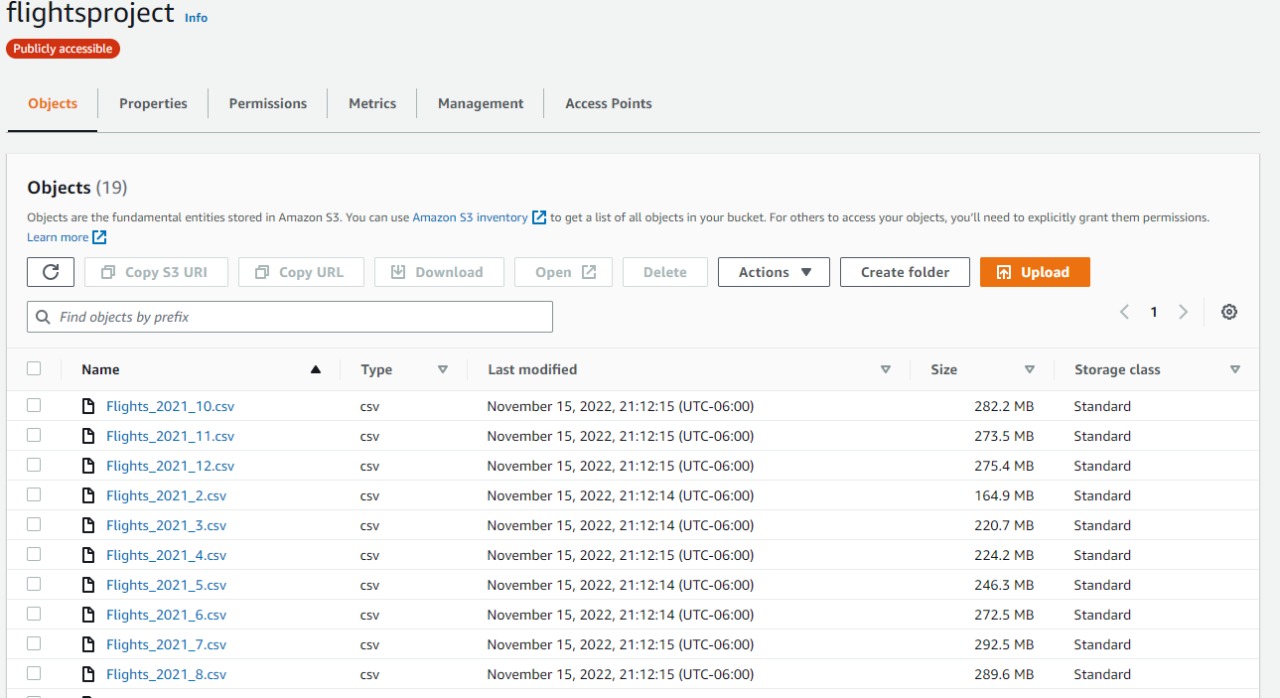Open the Actions dropdown menu
This screenshot has height=698, width=1280.
pyautogui.click(x=774, y=272)
